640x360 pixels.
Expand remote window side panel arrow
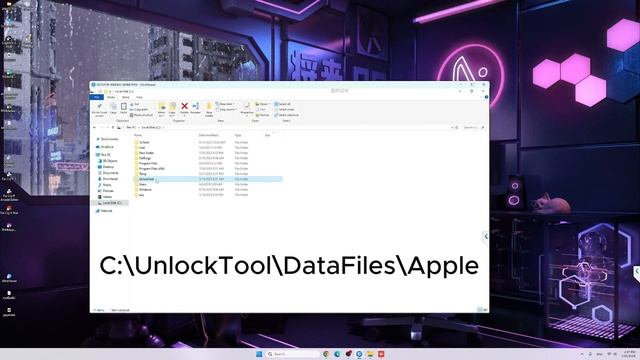486,236
